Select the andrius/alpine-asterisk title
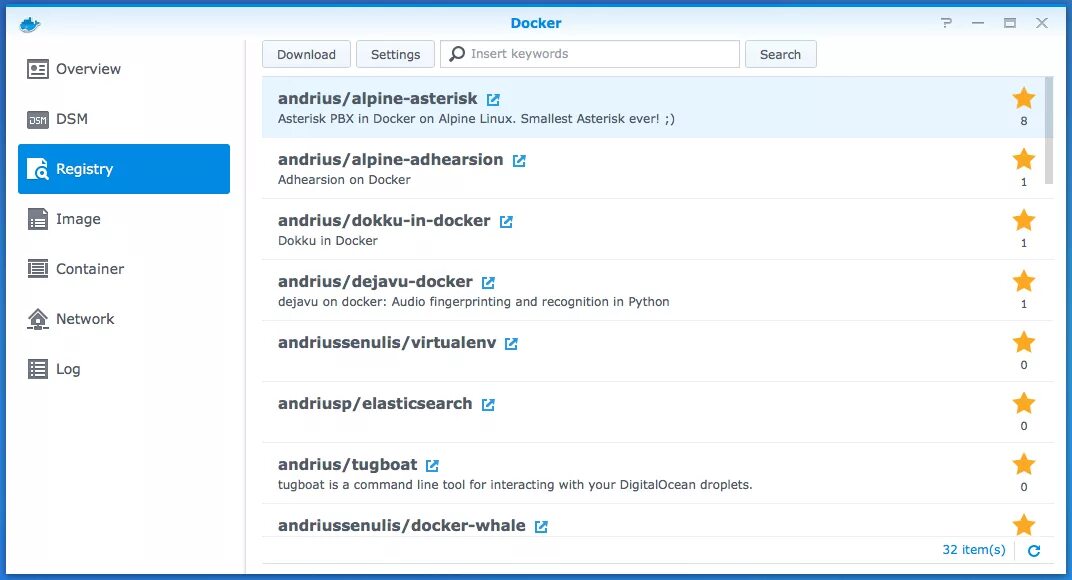 (x=377, y=98)
